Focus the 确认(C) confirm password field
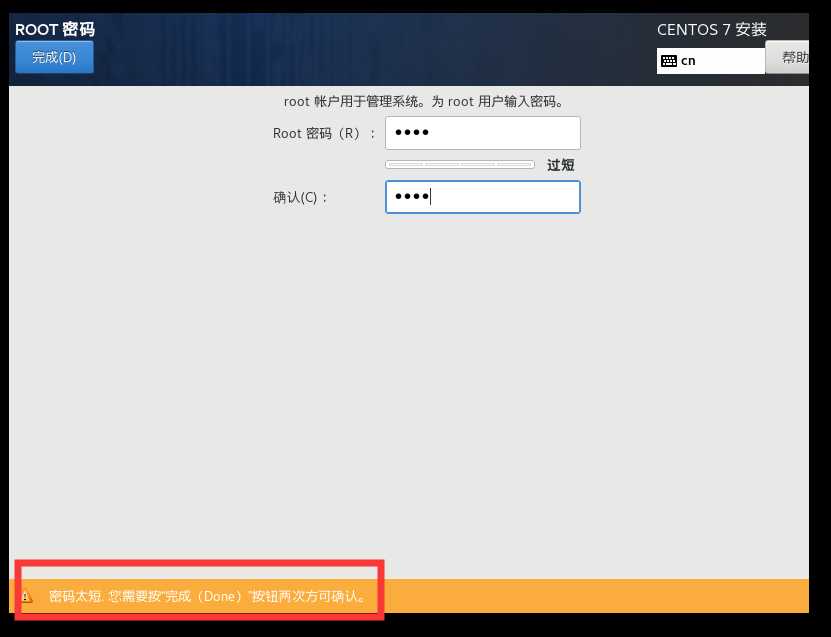 coord(483,197)
